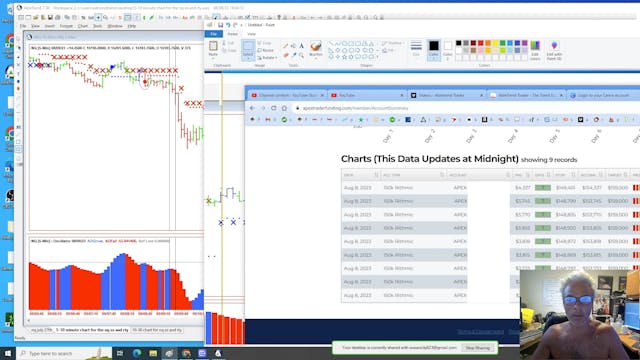Select the Pencil tool in Paint
The image size is (640, 360).
point(286,47)
